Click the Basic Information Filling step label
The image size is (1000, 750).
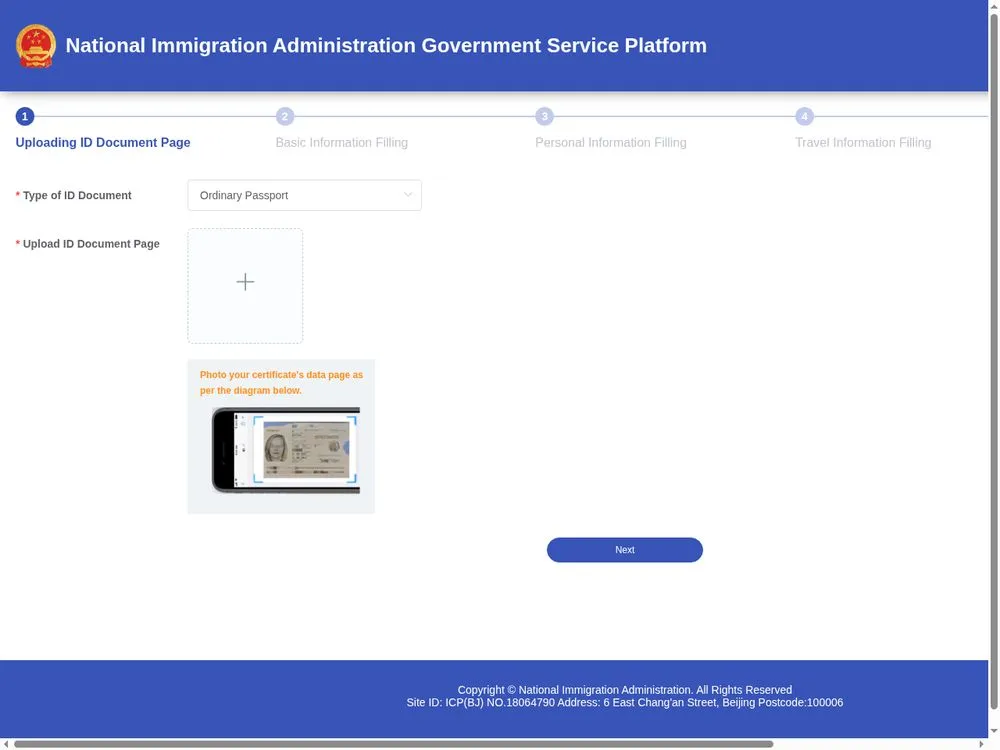(x=342, y=142)
